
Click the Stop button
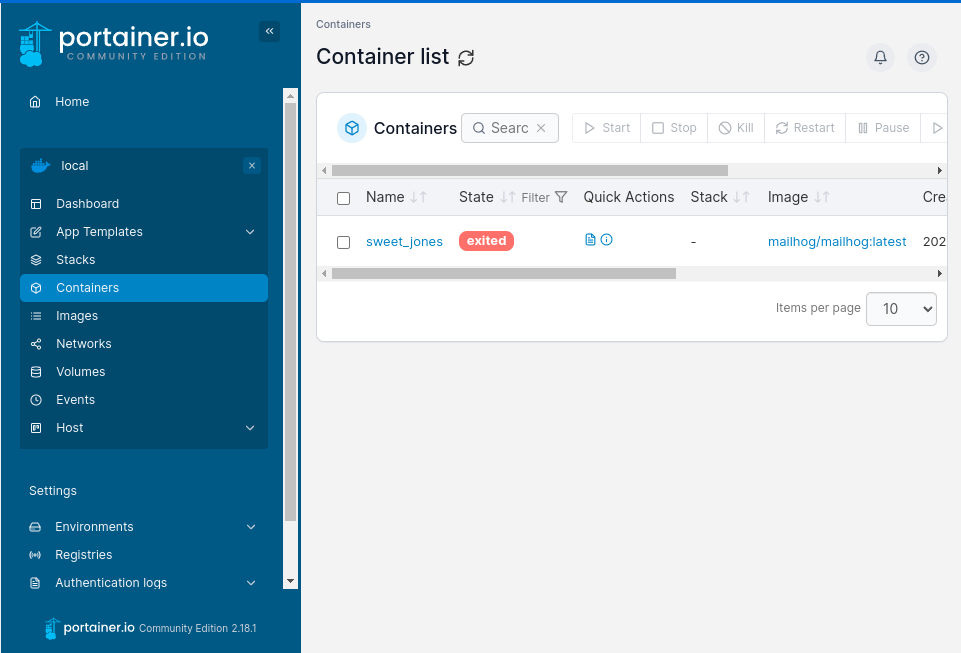point(674,128)
